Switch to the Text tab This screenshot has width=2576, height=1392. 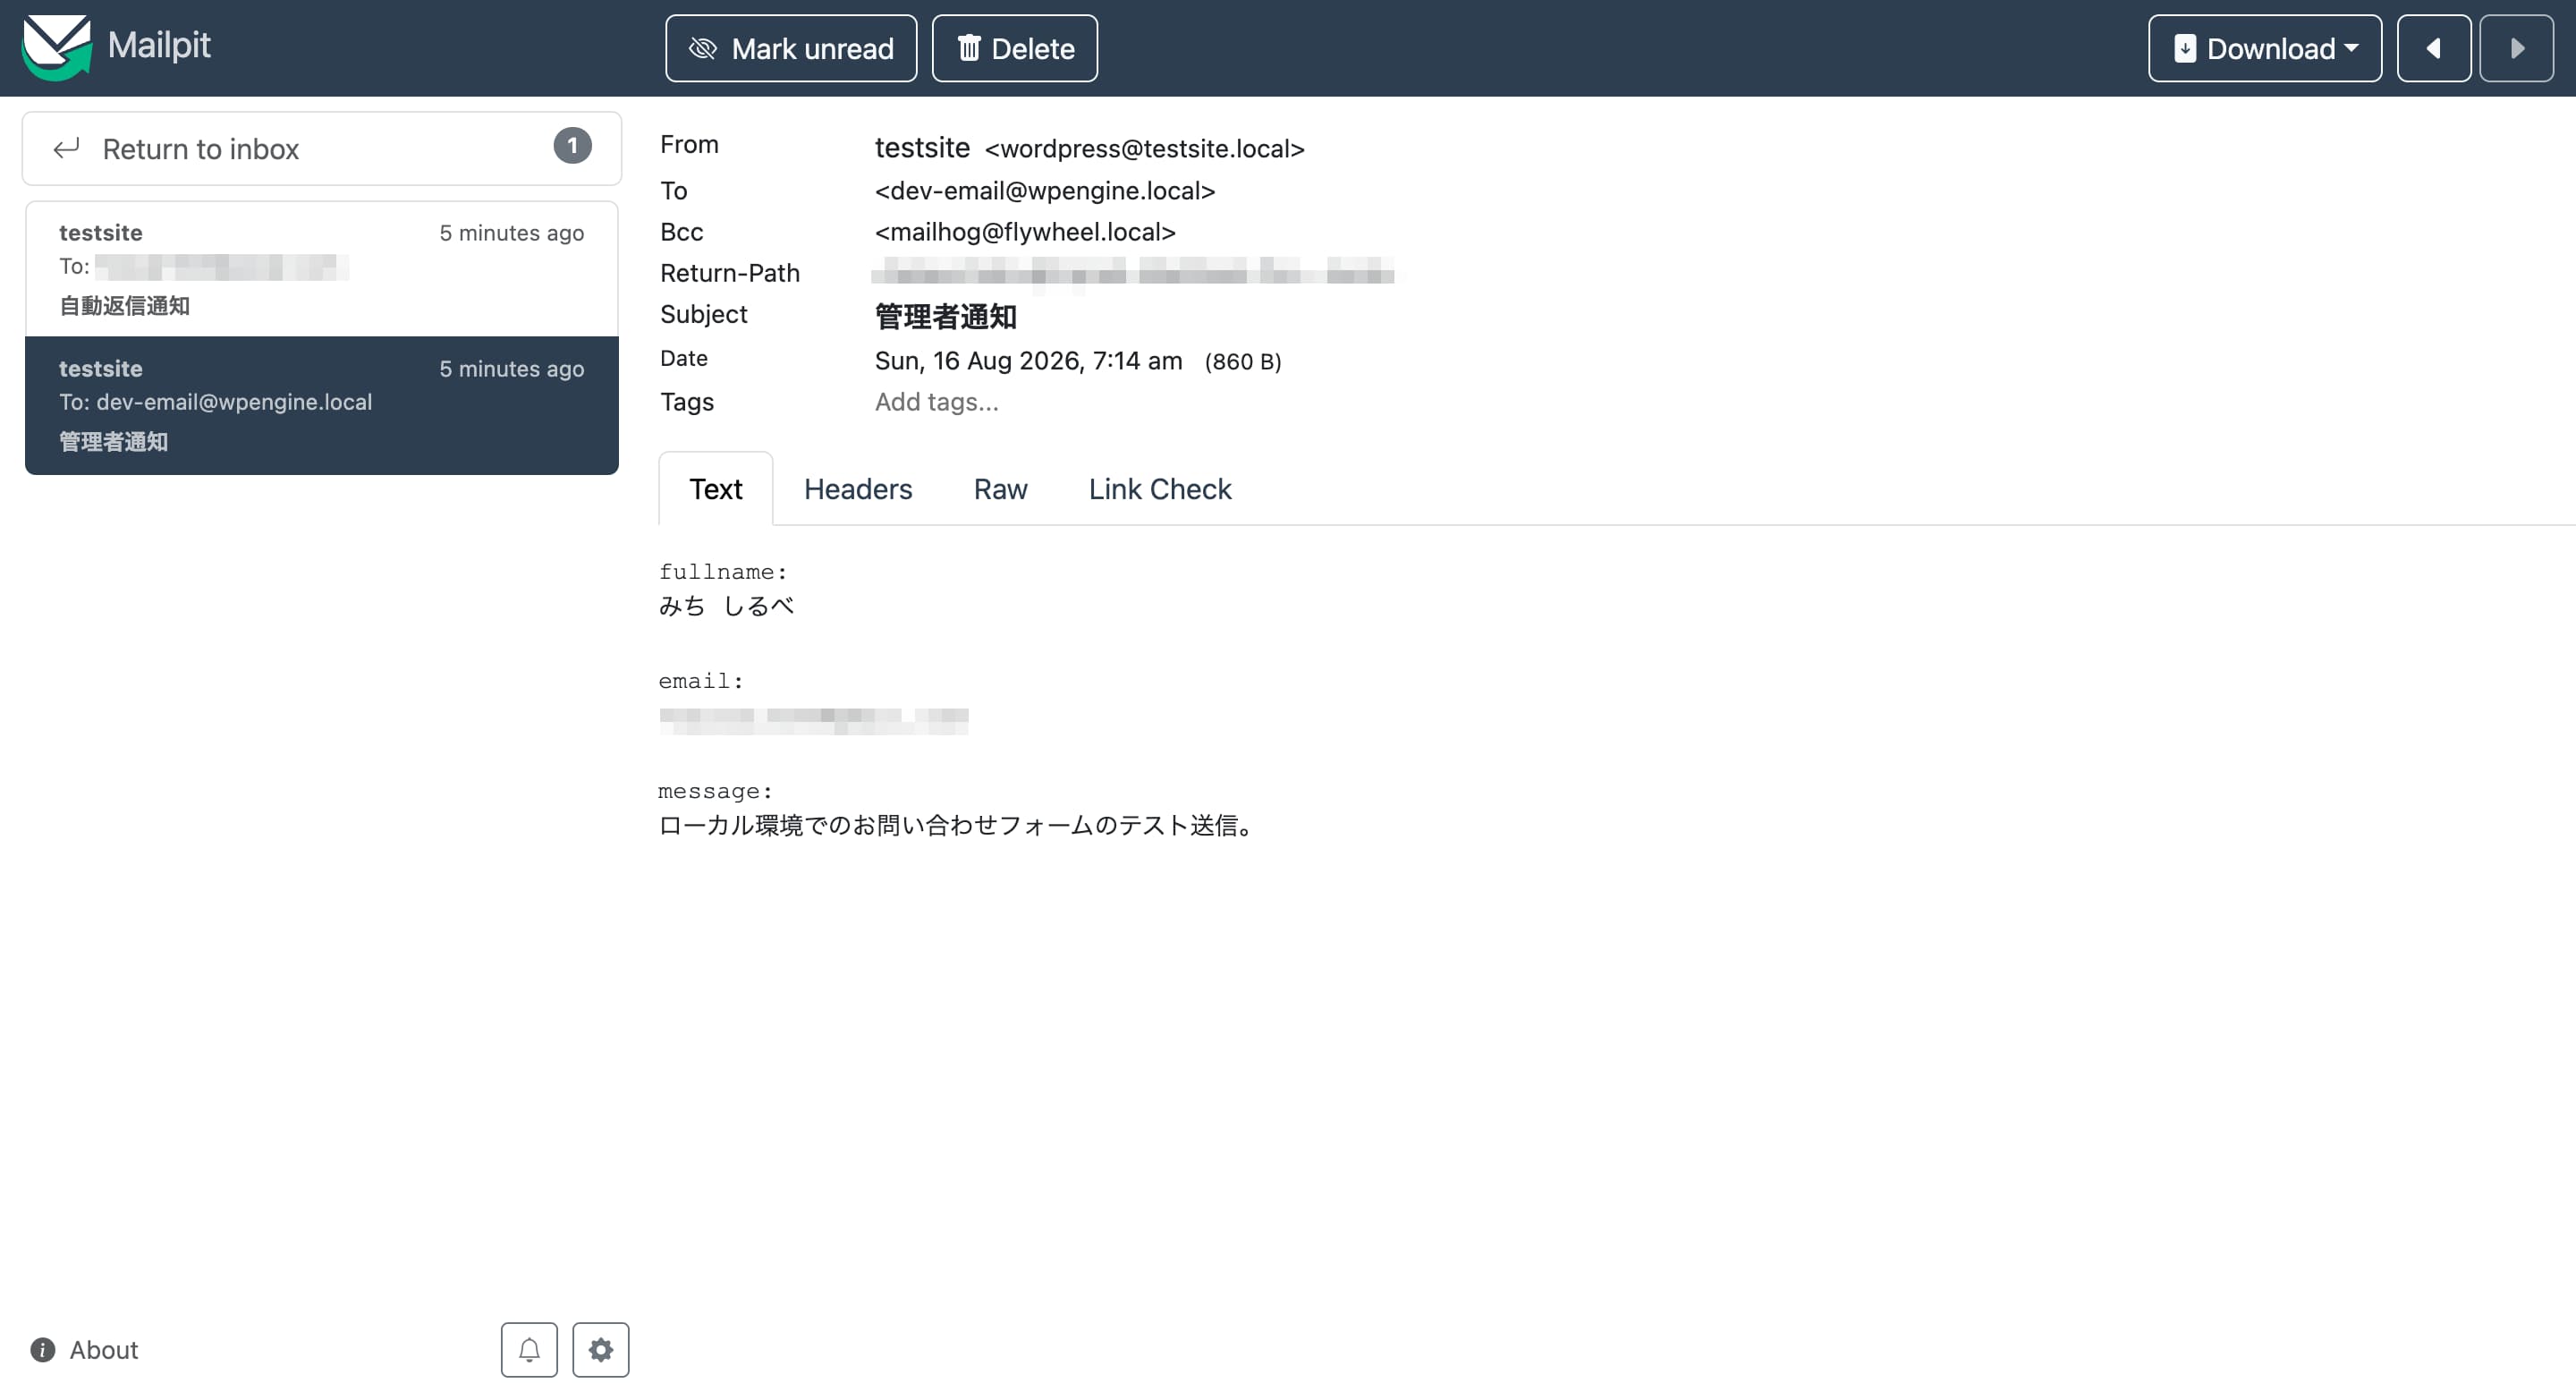715,489
